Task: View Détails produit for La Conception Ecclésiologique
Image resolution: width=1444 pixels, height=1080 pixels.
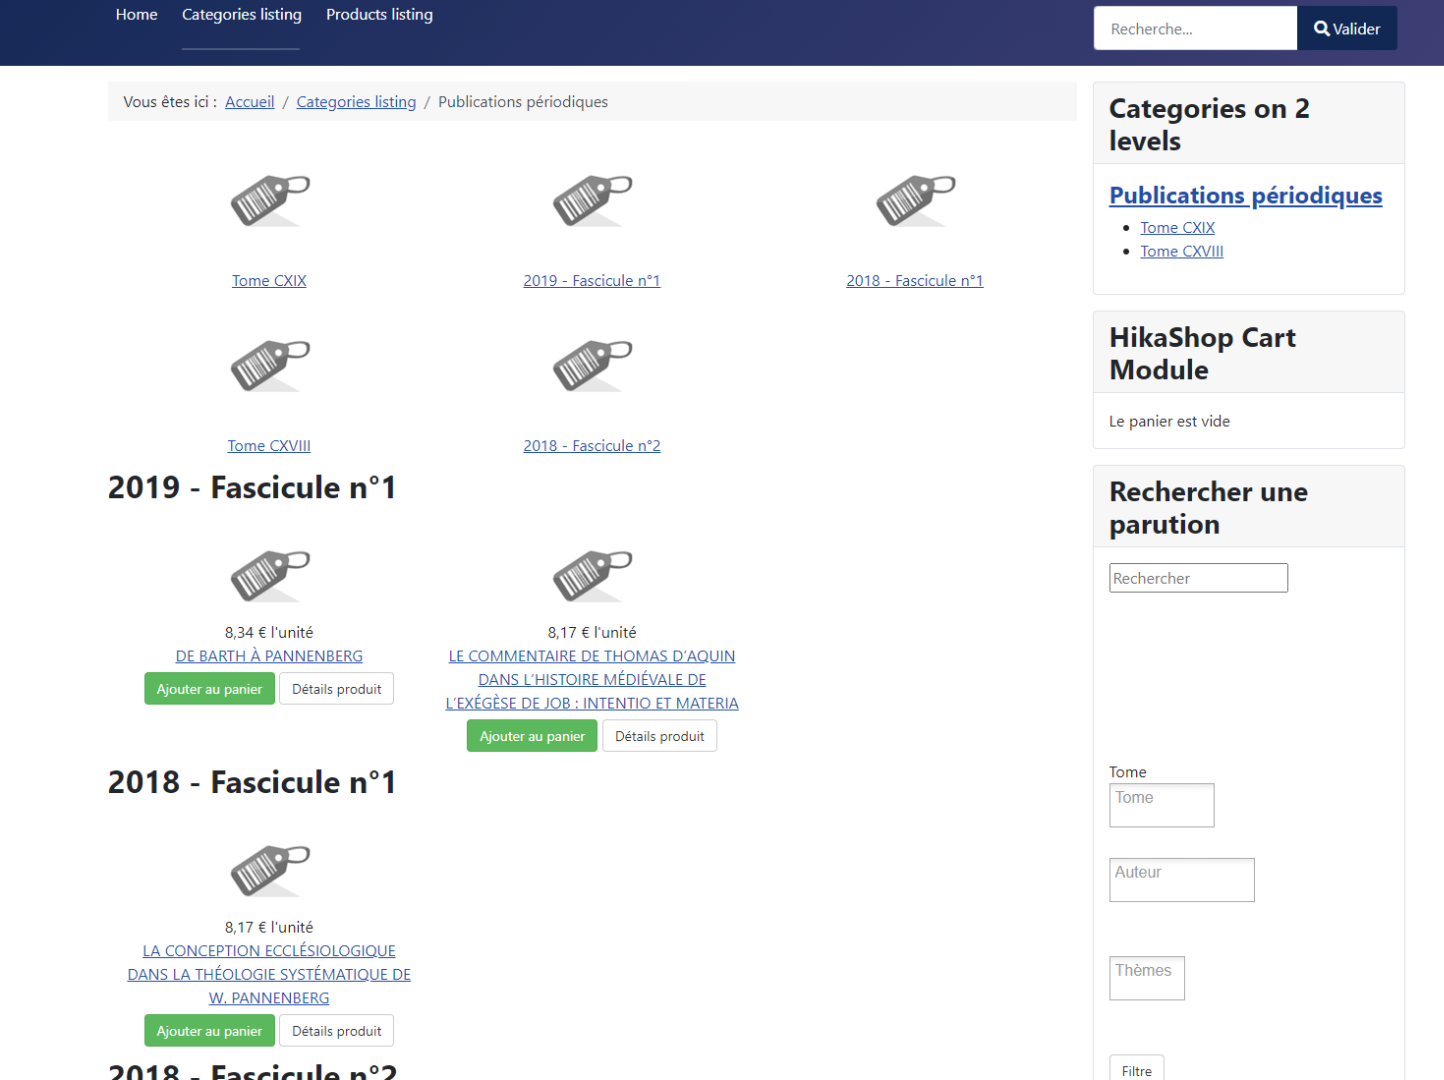Action: [x=336, y=1031]
